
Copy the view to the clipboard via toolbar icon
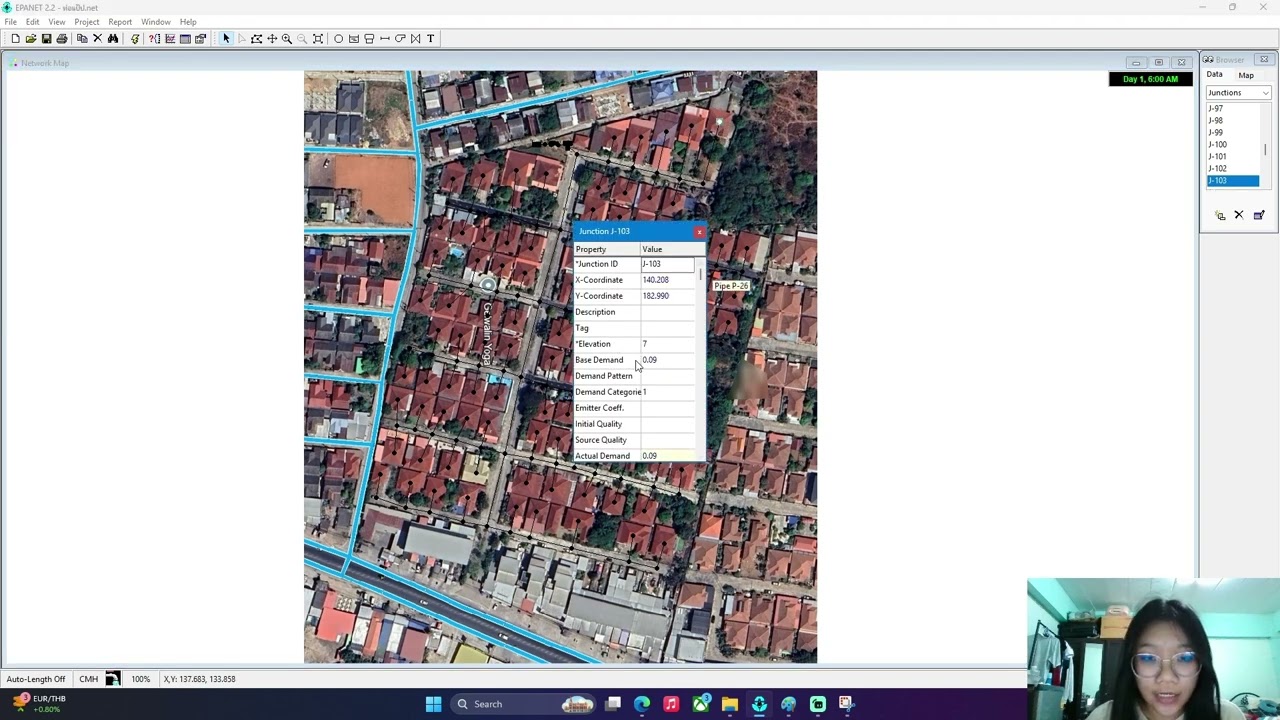click(x=82, y=39)
